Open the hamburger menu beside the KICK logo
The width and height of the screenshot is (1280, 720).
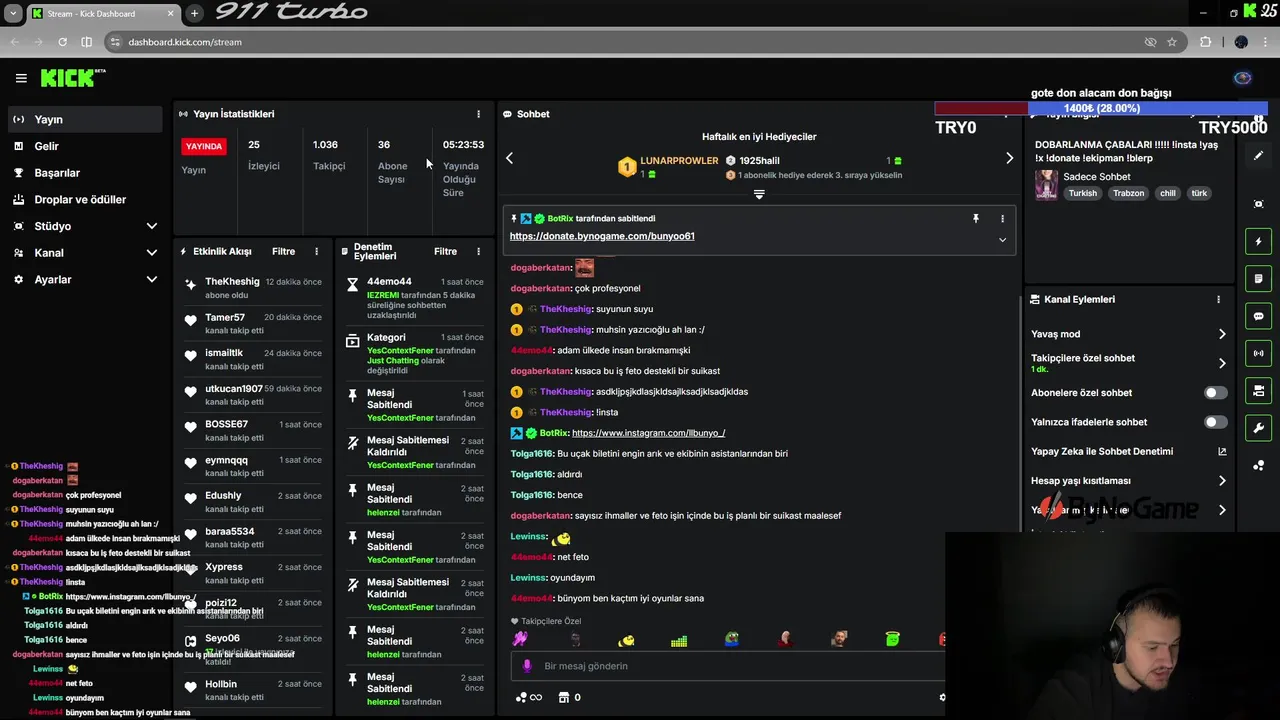coord(21,78)
